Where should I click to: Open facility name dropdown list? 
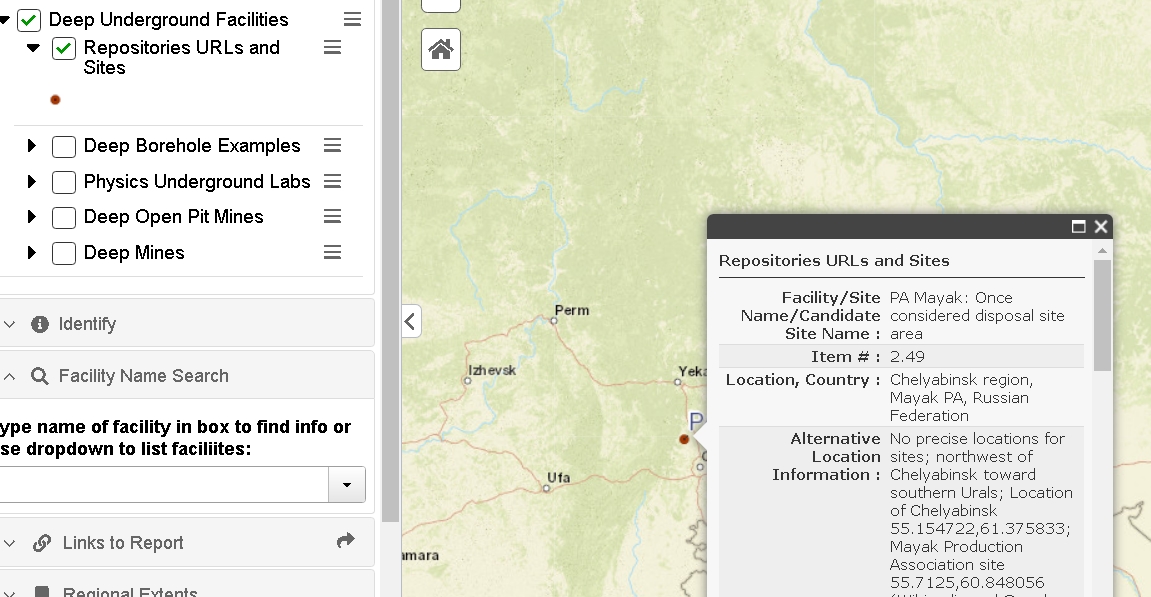click(347, 485)
